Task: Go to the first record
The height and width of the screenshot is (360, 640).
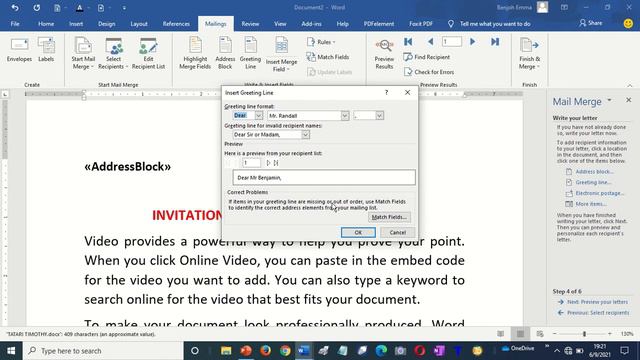Action: pyautogui.click(x=408, y=42)
